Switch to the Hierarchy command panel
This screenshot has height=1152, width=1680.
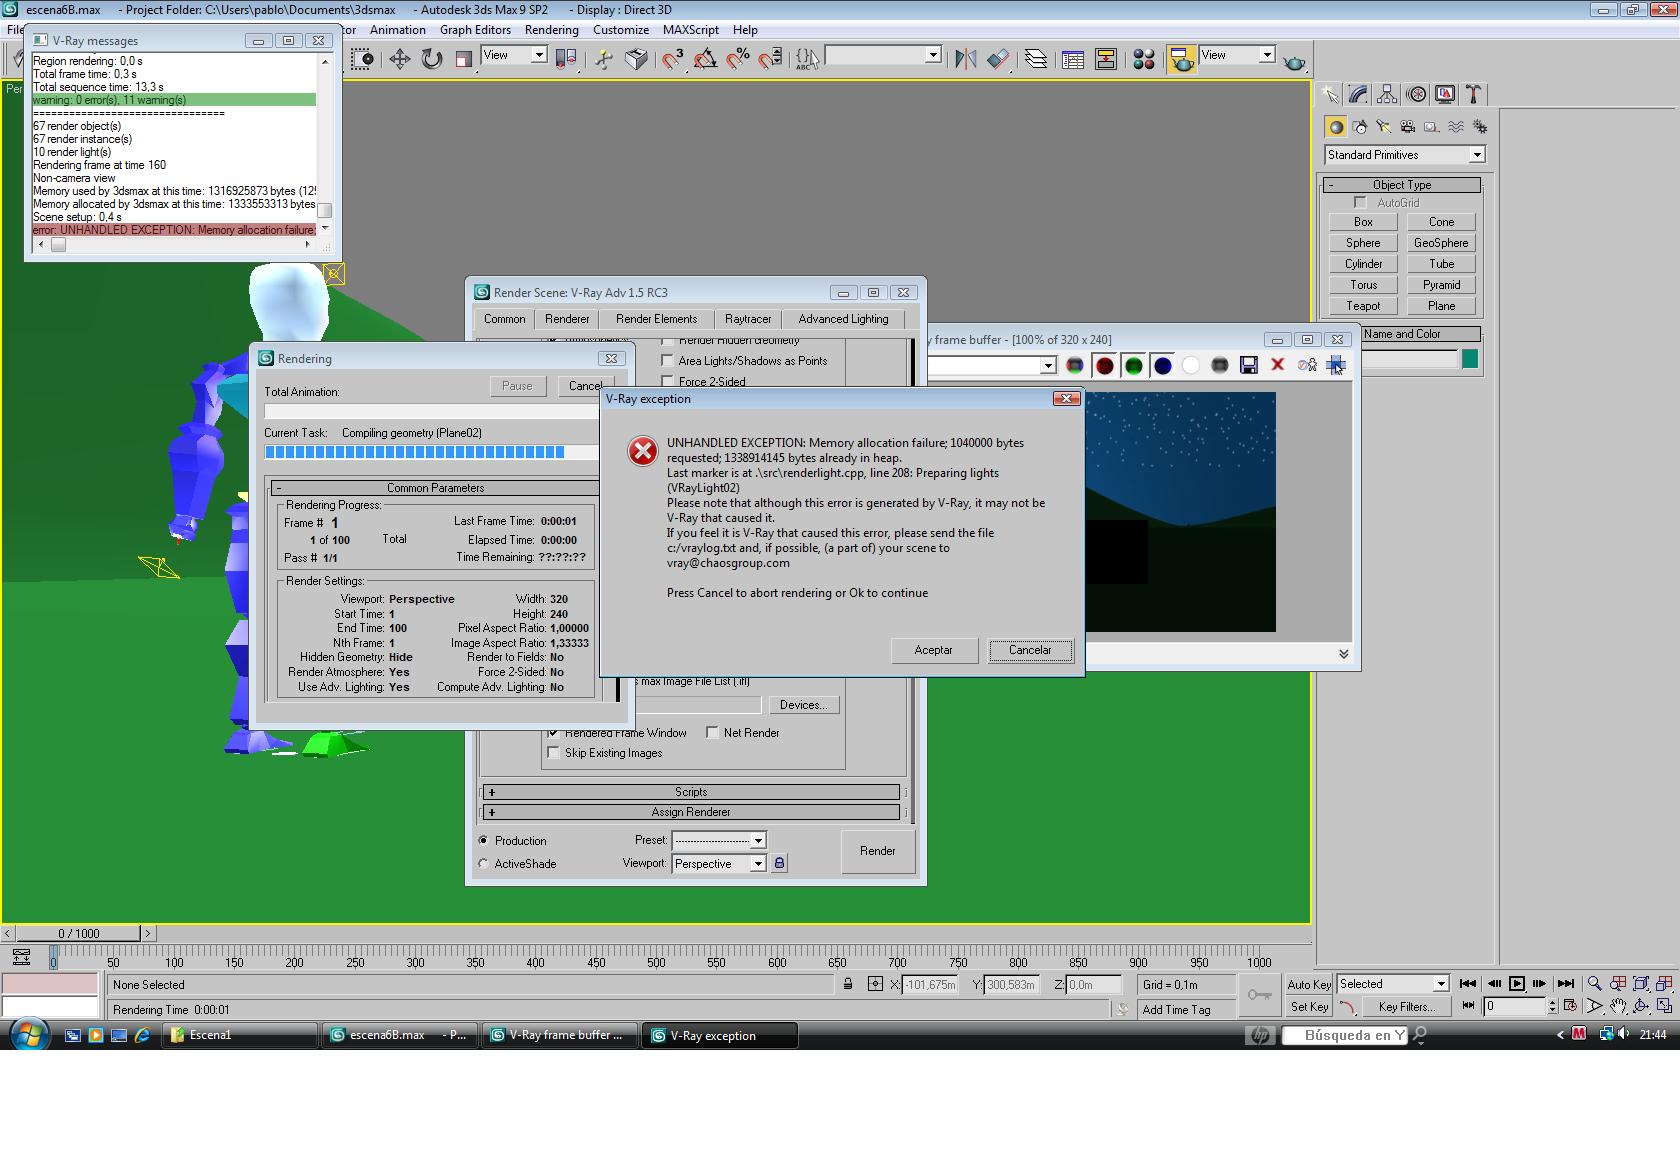coord(1387,94)
